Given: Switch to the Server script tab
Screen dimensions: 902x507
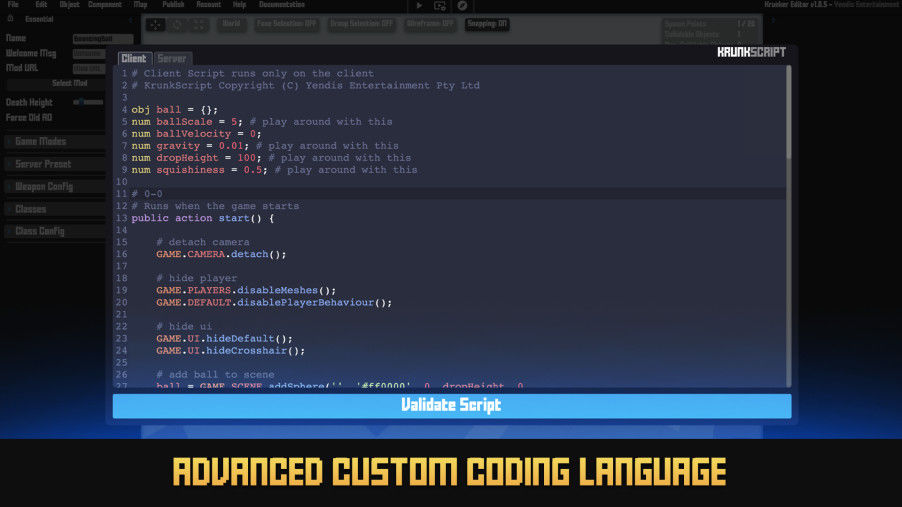Looking at the screenshot, I should point(171,58).
